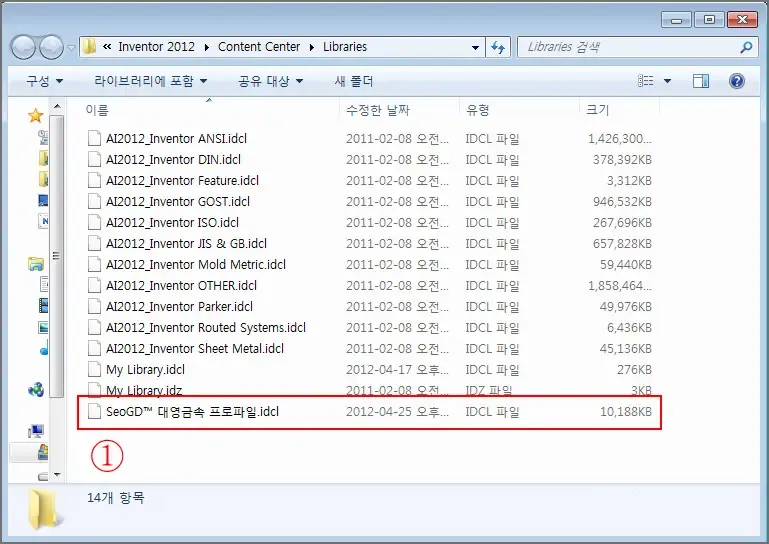Click the Back navigation arrow button
The image size is (769, 544).
(x=23, y=48)
